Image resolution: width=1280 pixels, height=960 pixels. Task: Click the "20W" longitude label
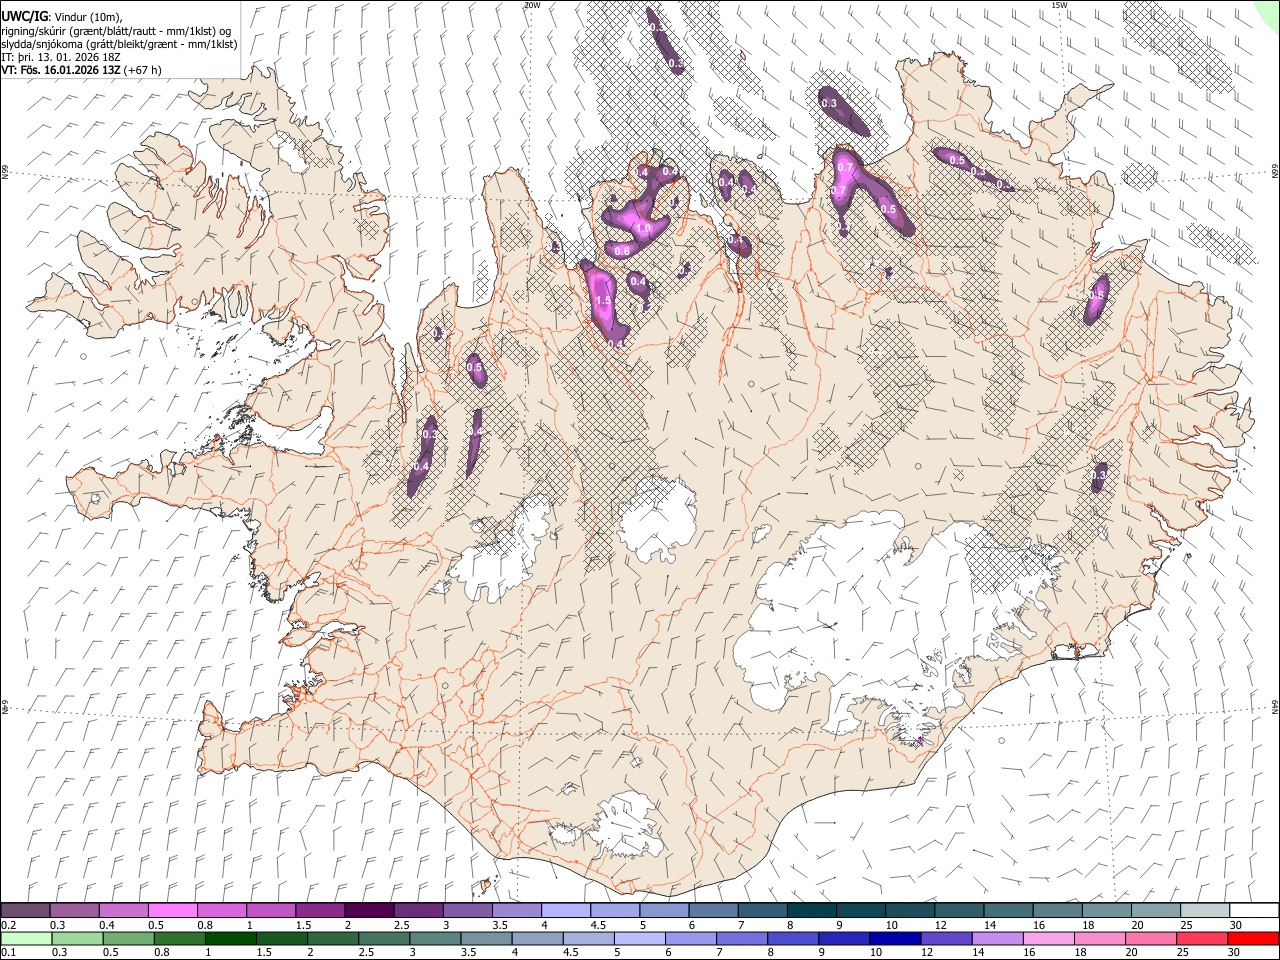[x=532, y=5]
